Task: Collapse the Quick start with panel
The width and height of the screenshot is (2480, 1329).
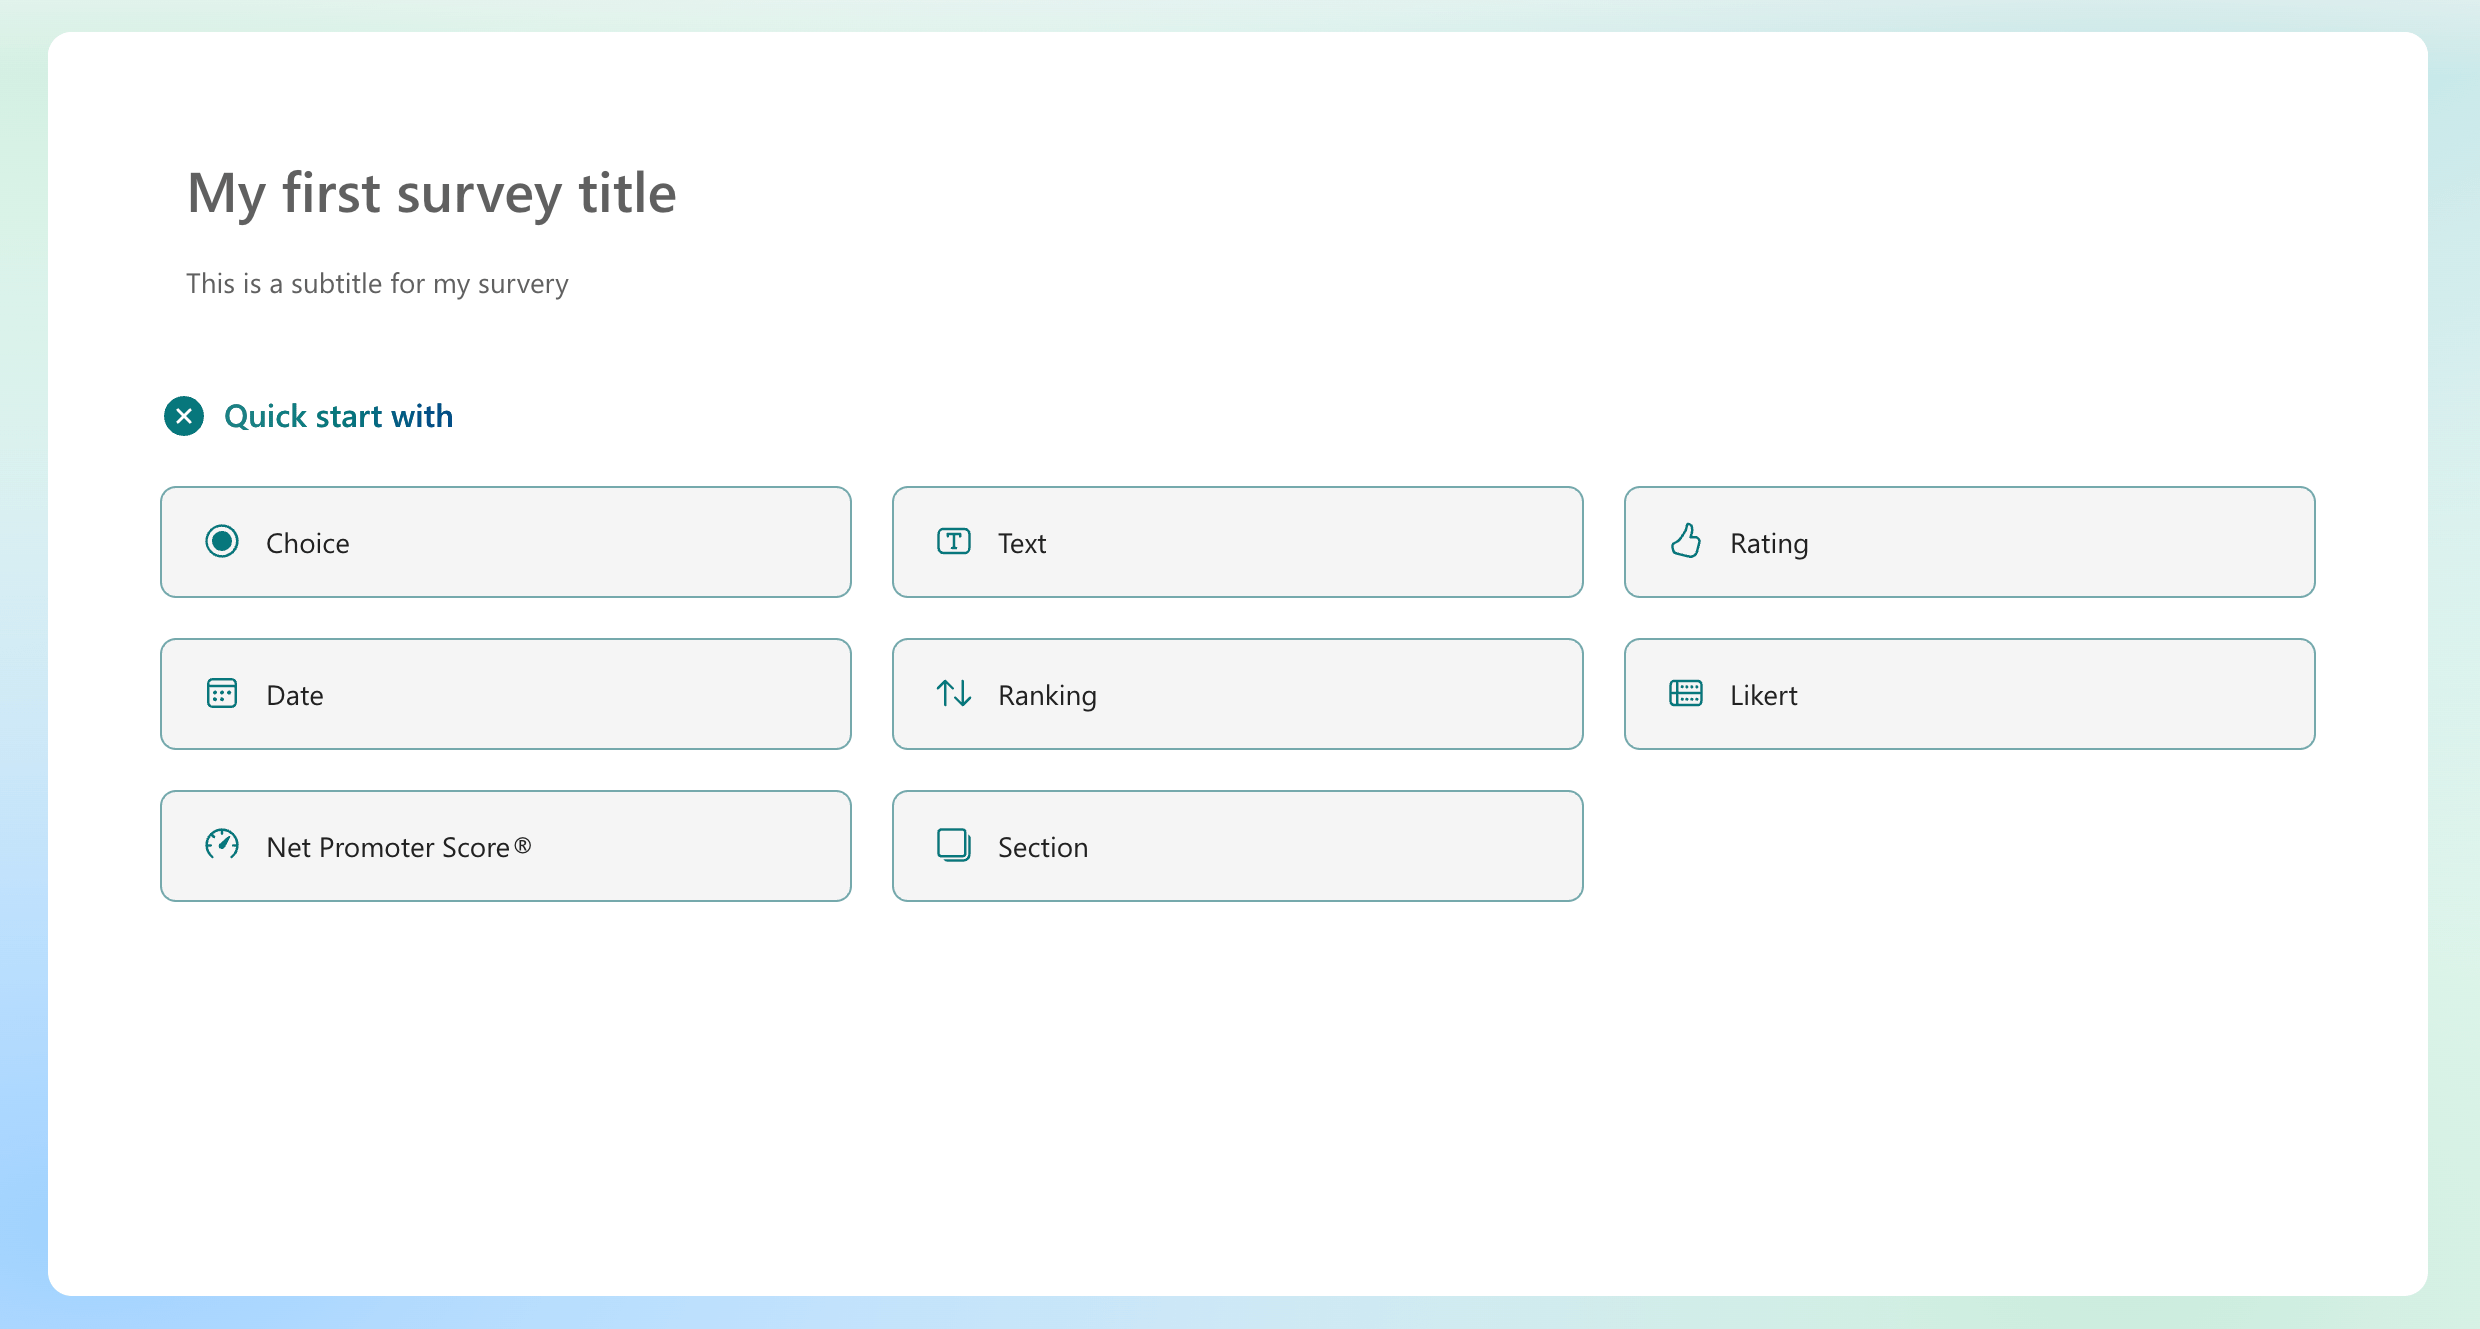Action: click(x=183, y=416)
